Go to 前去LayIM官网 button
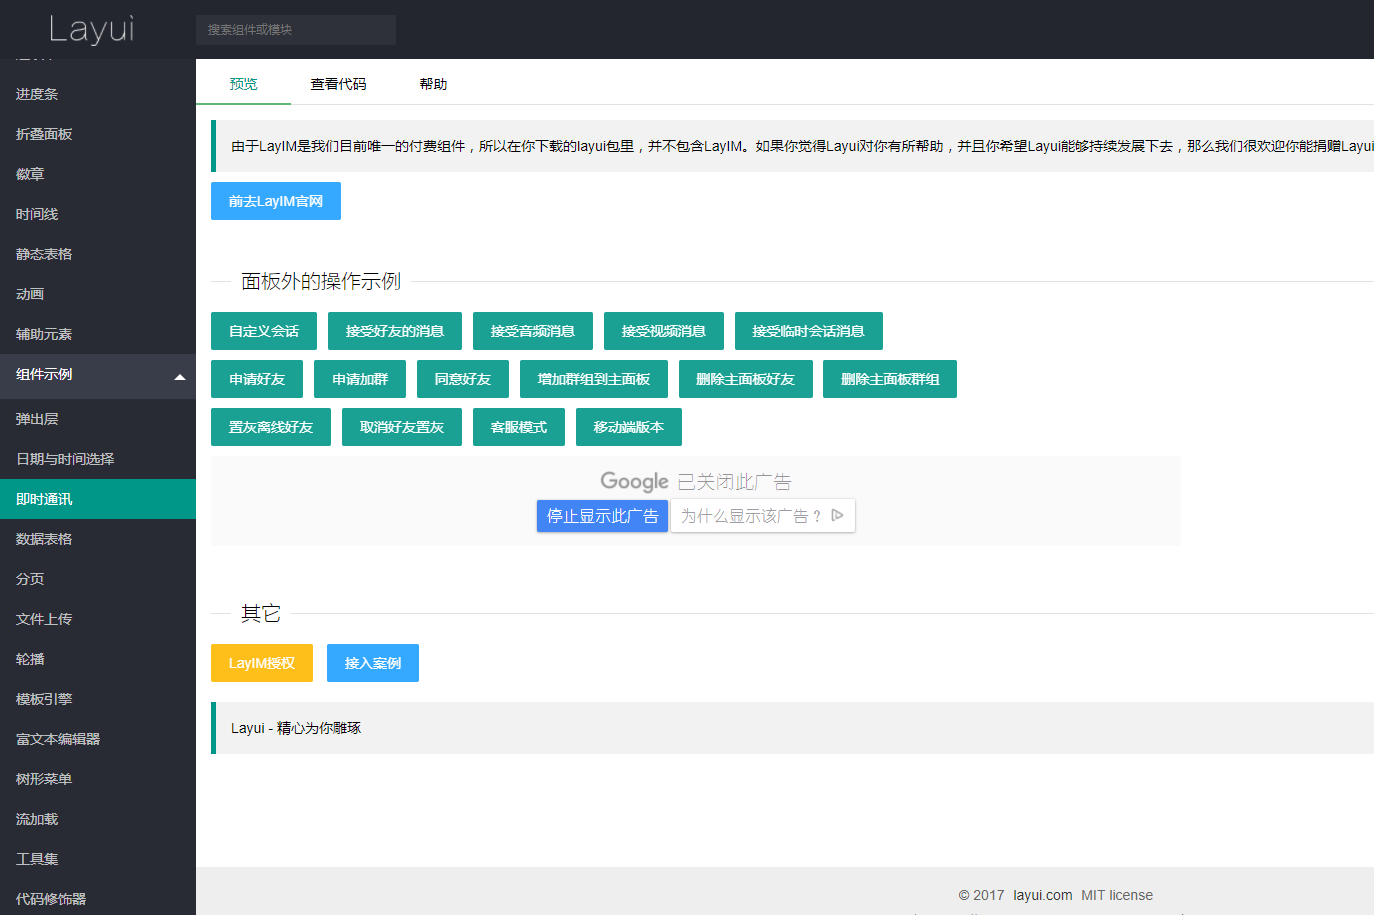 coord(276,201)
